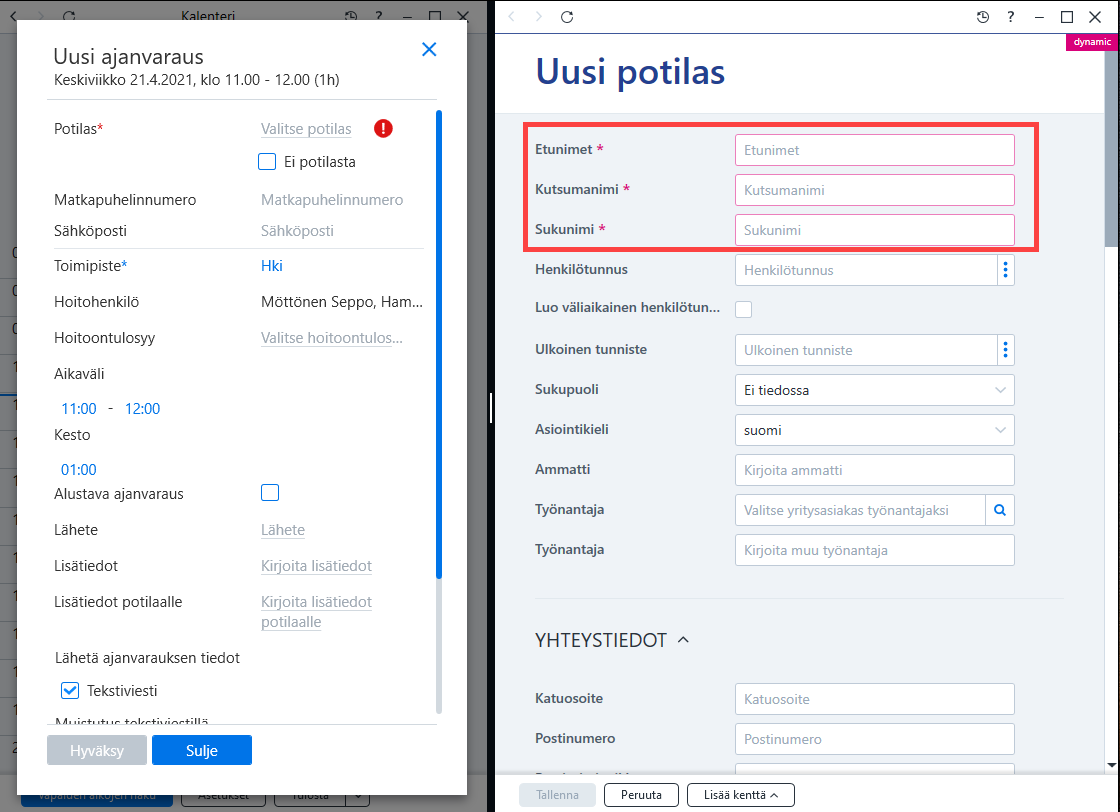
Task: Click end time 12:00
Action: (142, 408)
